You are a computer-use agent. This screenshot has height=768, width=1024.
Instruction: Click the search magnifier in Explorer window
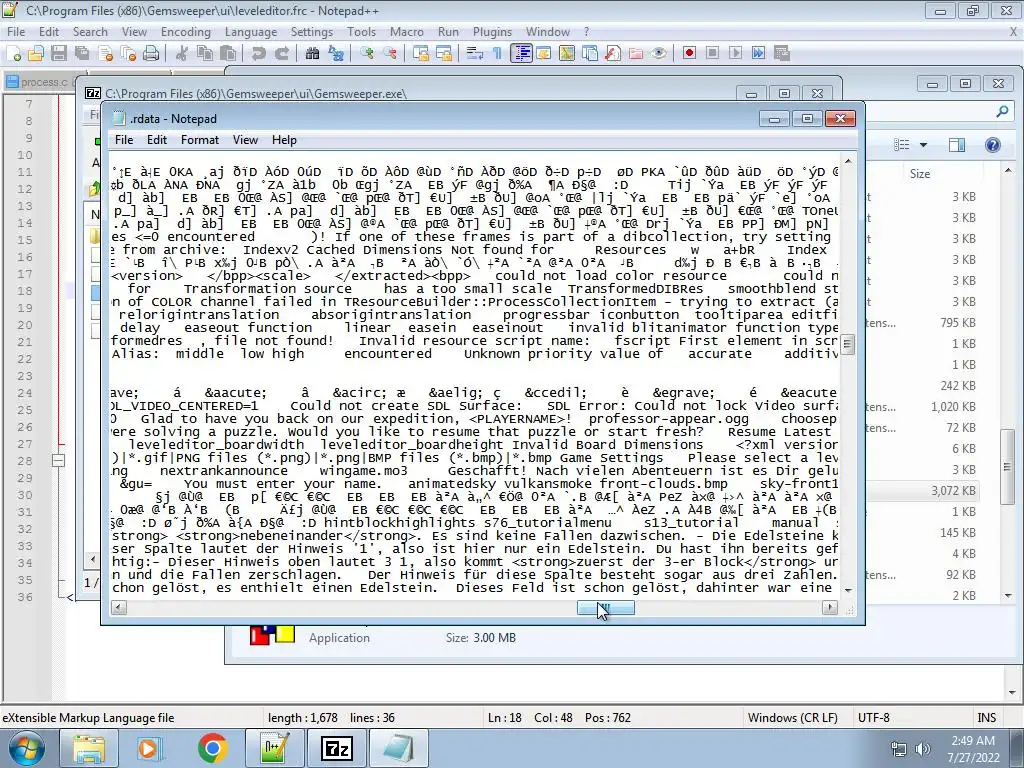pos(1002,112)
